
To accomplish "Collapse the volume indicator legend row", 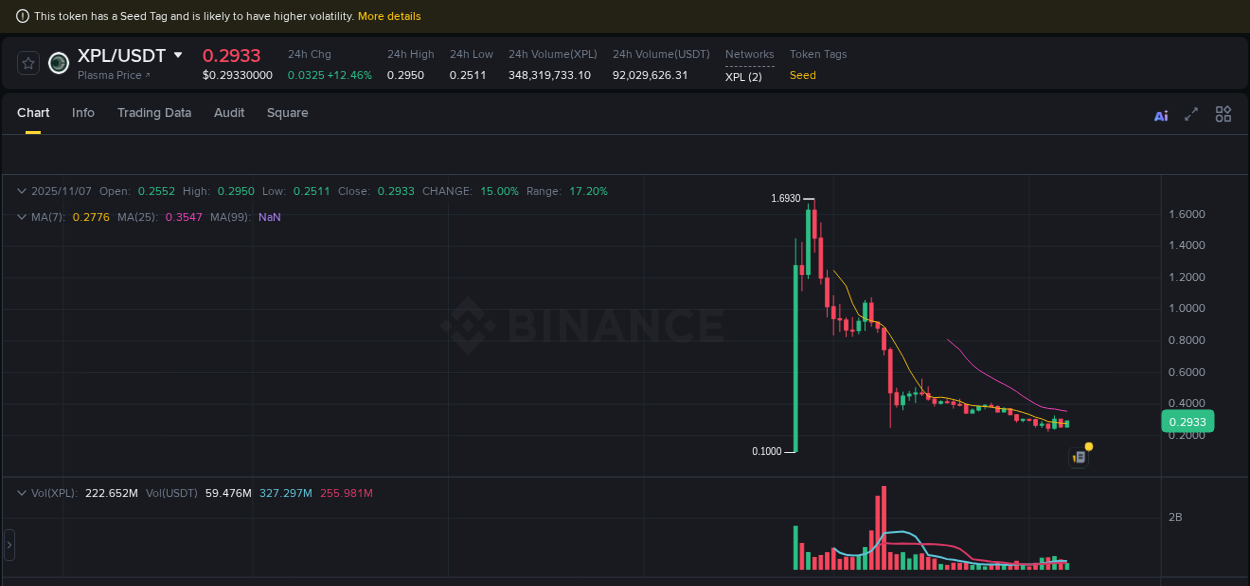I will click(x=21, y=492).
